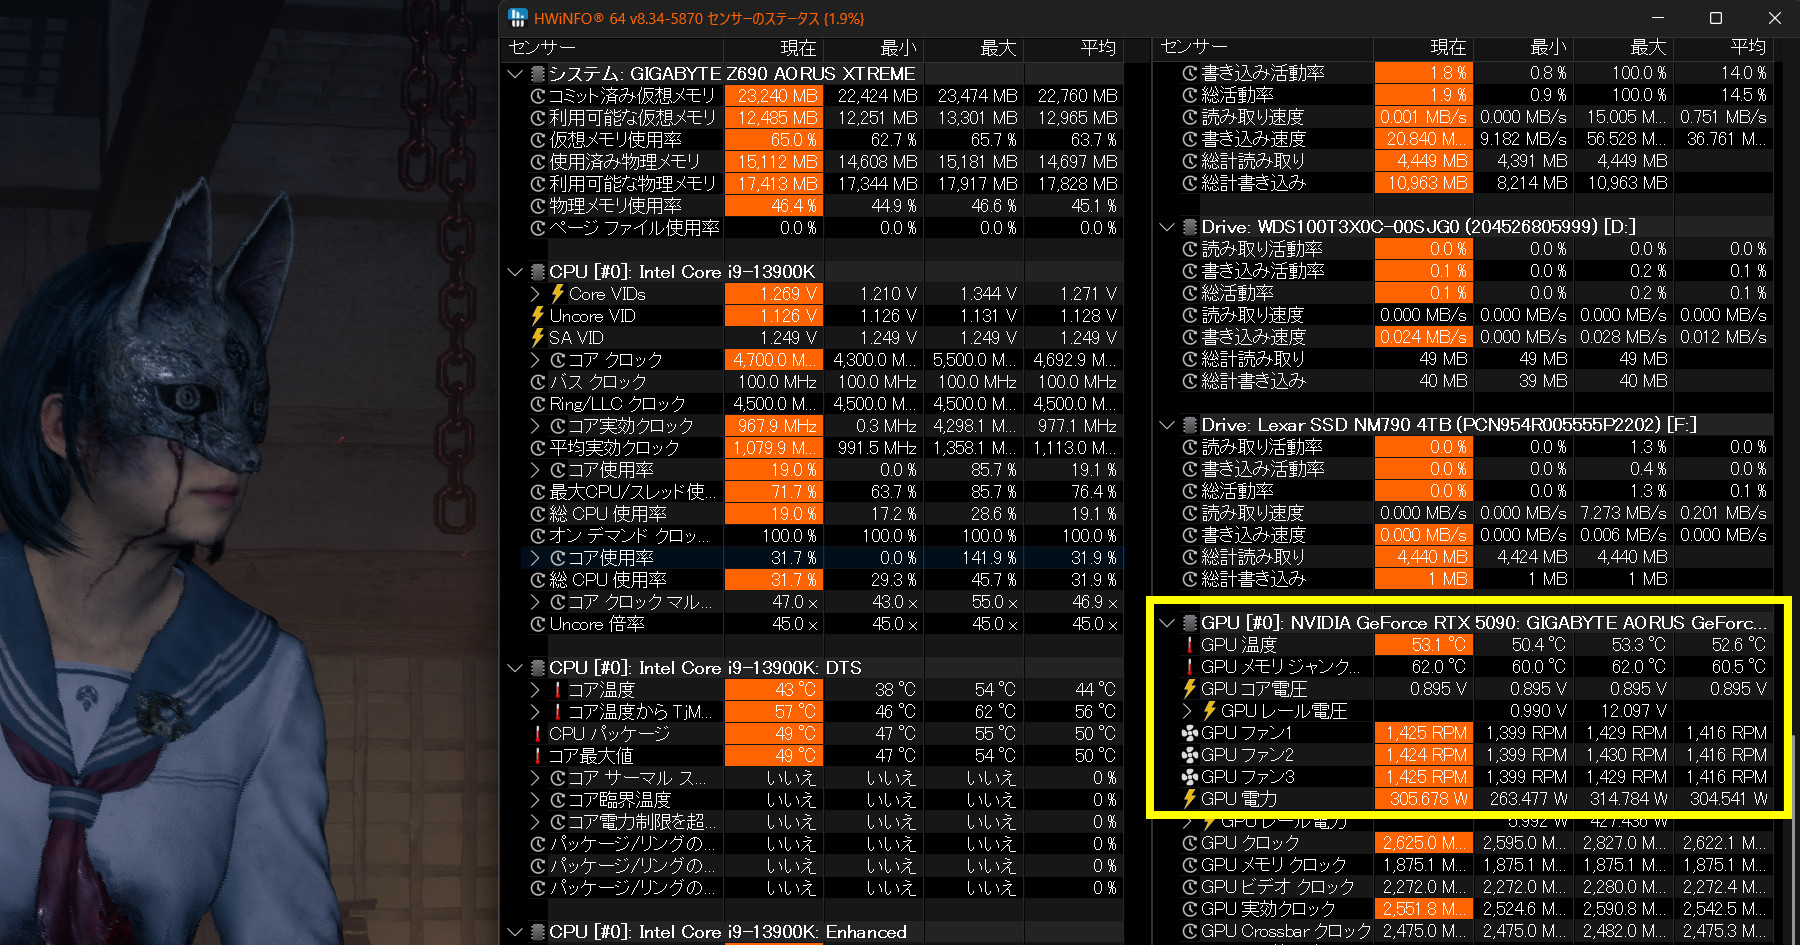This screenshot has height=945, width=1800.
Task: Click the fan icon beside GPU ファン1
Action: [1189, 733]
